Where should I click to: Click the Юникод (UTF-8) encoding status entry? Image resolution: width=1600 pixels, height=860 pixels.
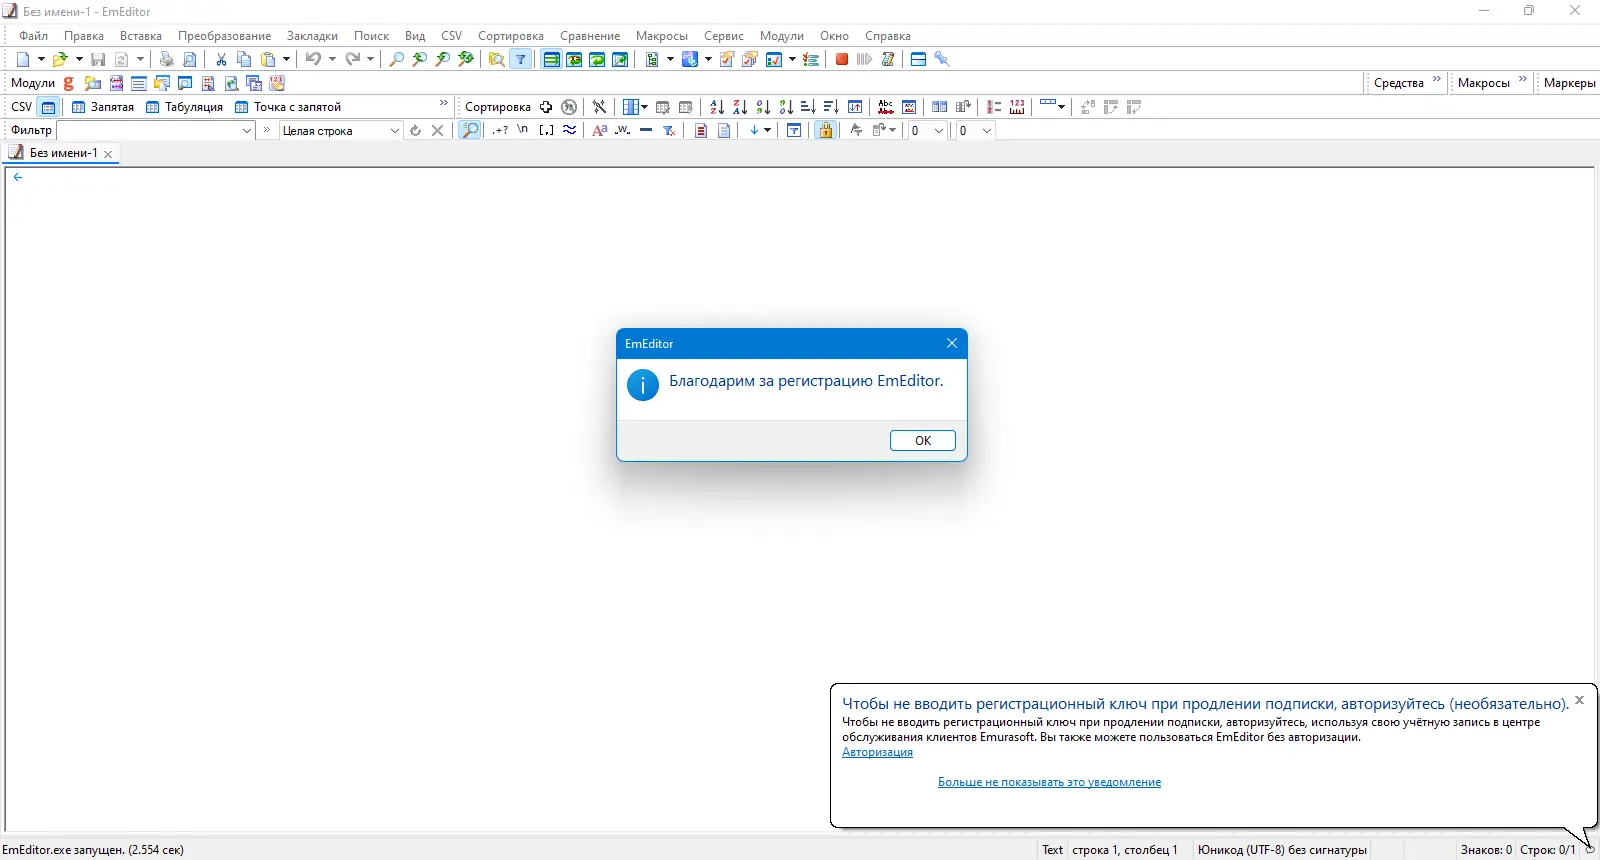[x=1282, y=850]
